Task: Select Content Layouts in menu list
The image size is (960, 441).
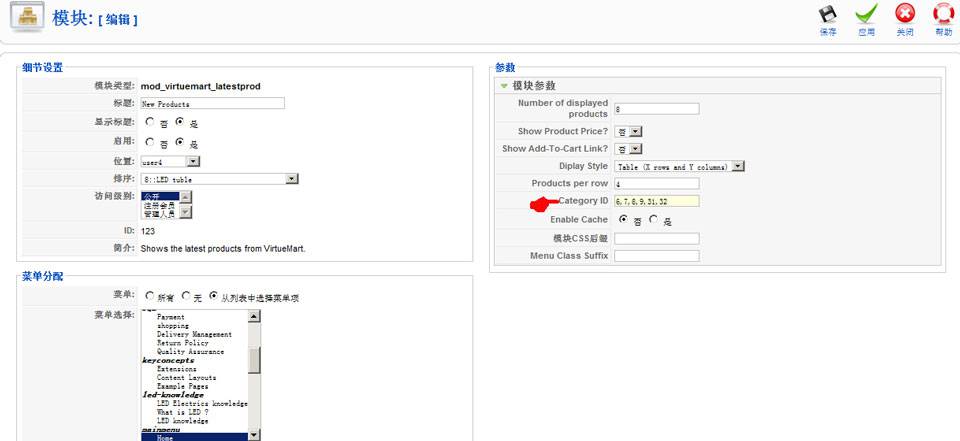Action: (186, 378)
